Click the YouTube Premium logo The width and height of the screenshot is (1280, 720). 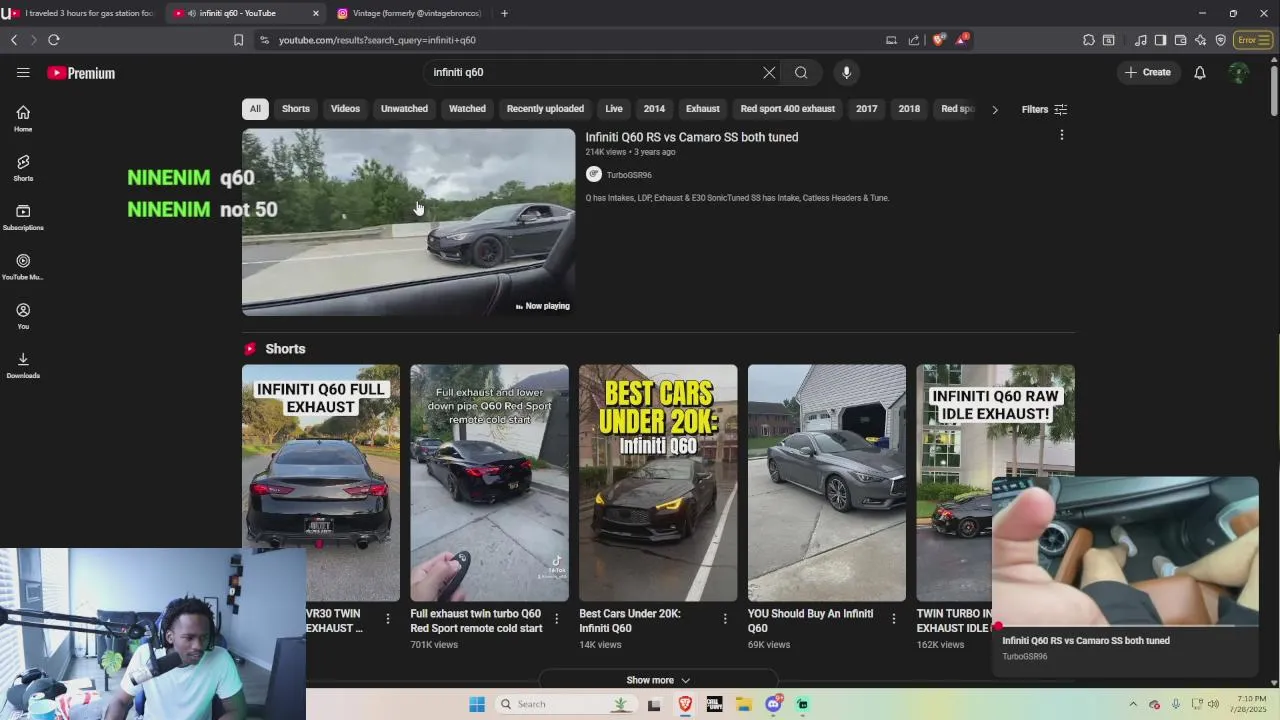point(81,73)
